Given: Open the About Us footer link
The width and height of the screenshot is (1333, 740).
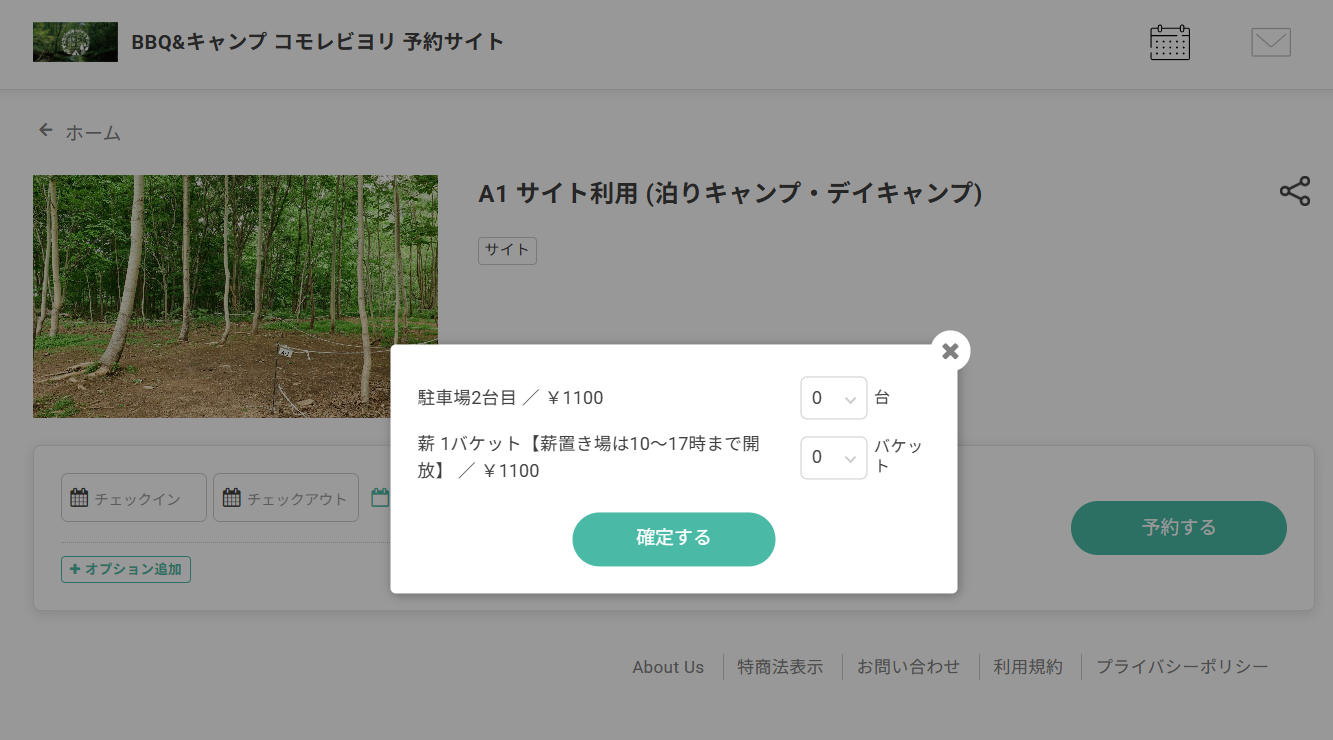Looking at the screenshot, I should [x=668, y=667].
